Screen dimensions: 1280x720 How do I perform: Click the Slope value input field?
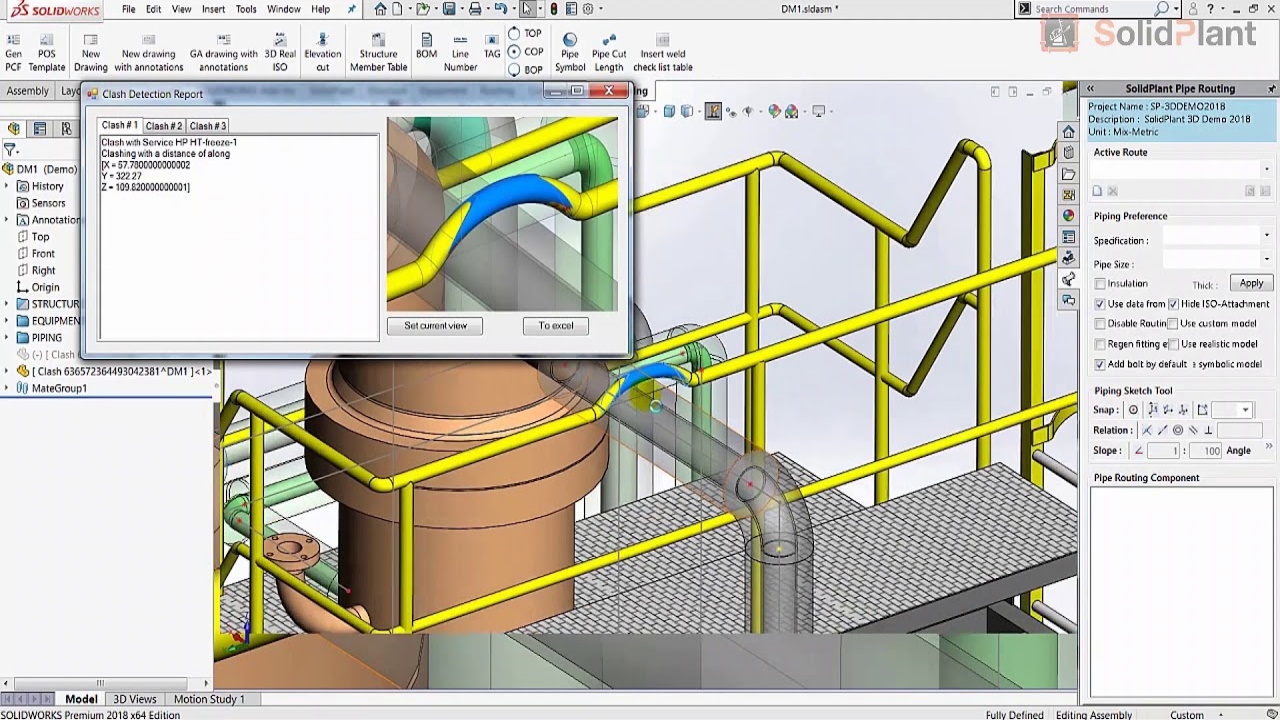click(x=1163, y=451)
